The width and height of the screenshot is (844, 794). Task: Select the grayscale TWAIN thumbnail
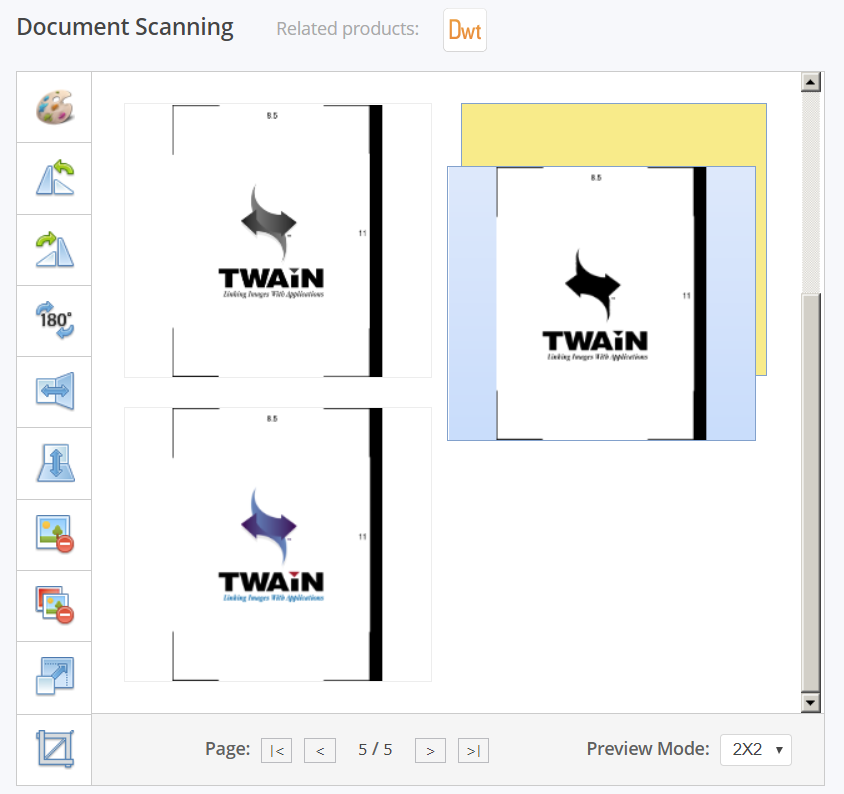coord(277,240)
